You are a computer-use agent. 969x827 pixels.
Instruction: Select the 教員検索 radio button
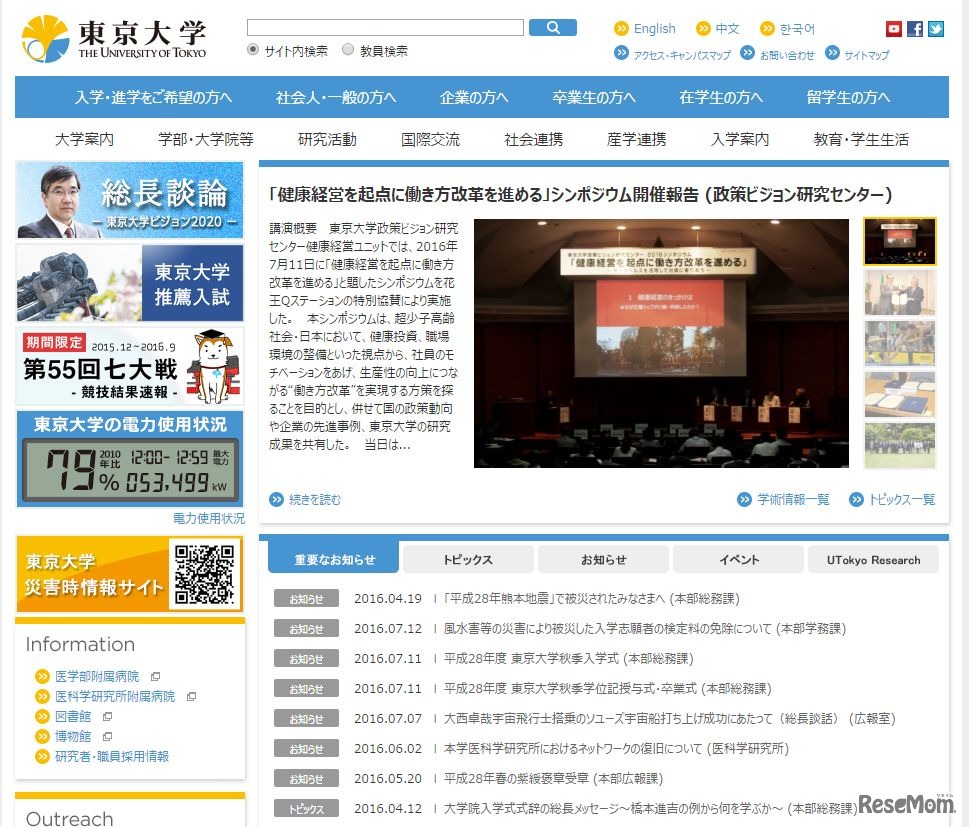pos(348,49)
